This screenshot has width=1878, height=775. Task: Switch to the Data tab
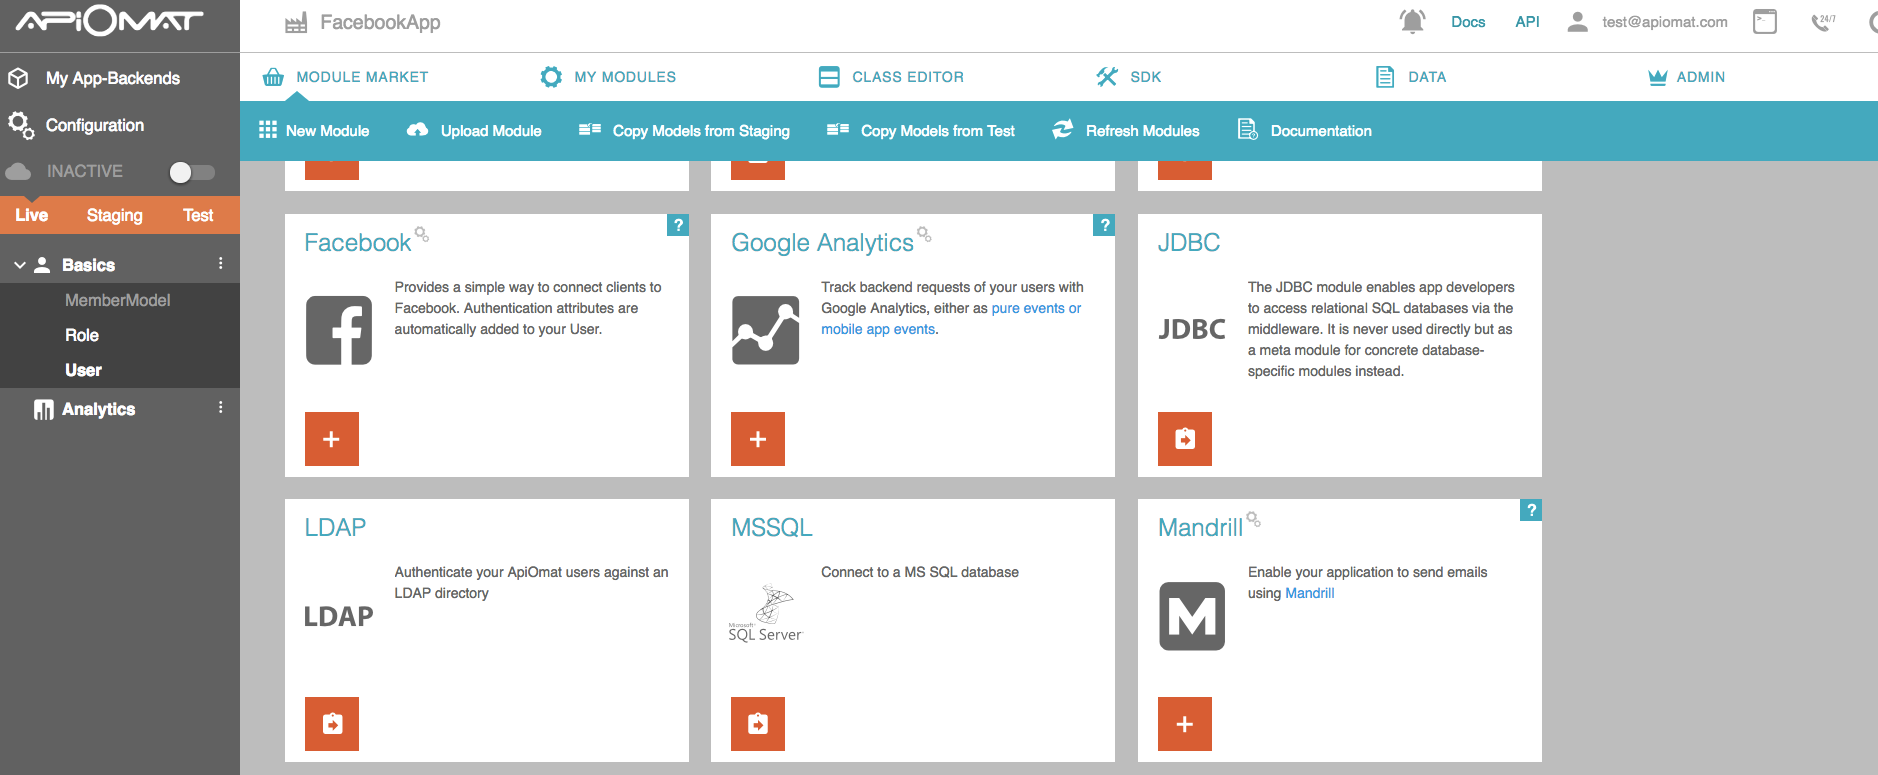(1411, 77)
